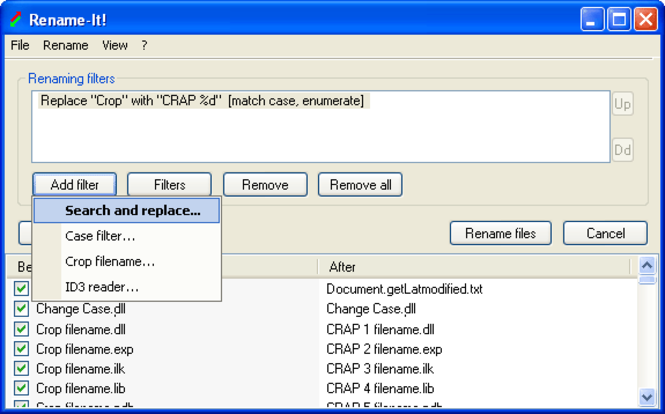The height and width of the screenshot is (414, 665).
Task: Select ID3 reader... from filter menu
Action: pos(101,287)
